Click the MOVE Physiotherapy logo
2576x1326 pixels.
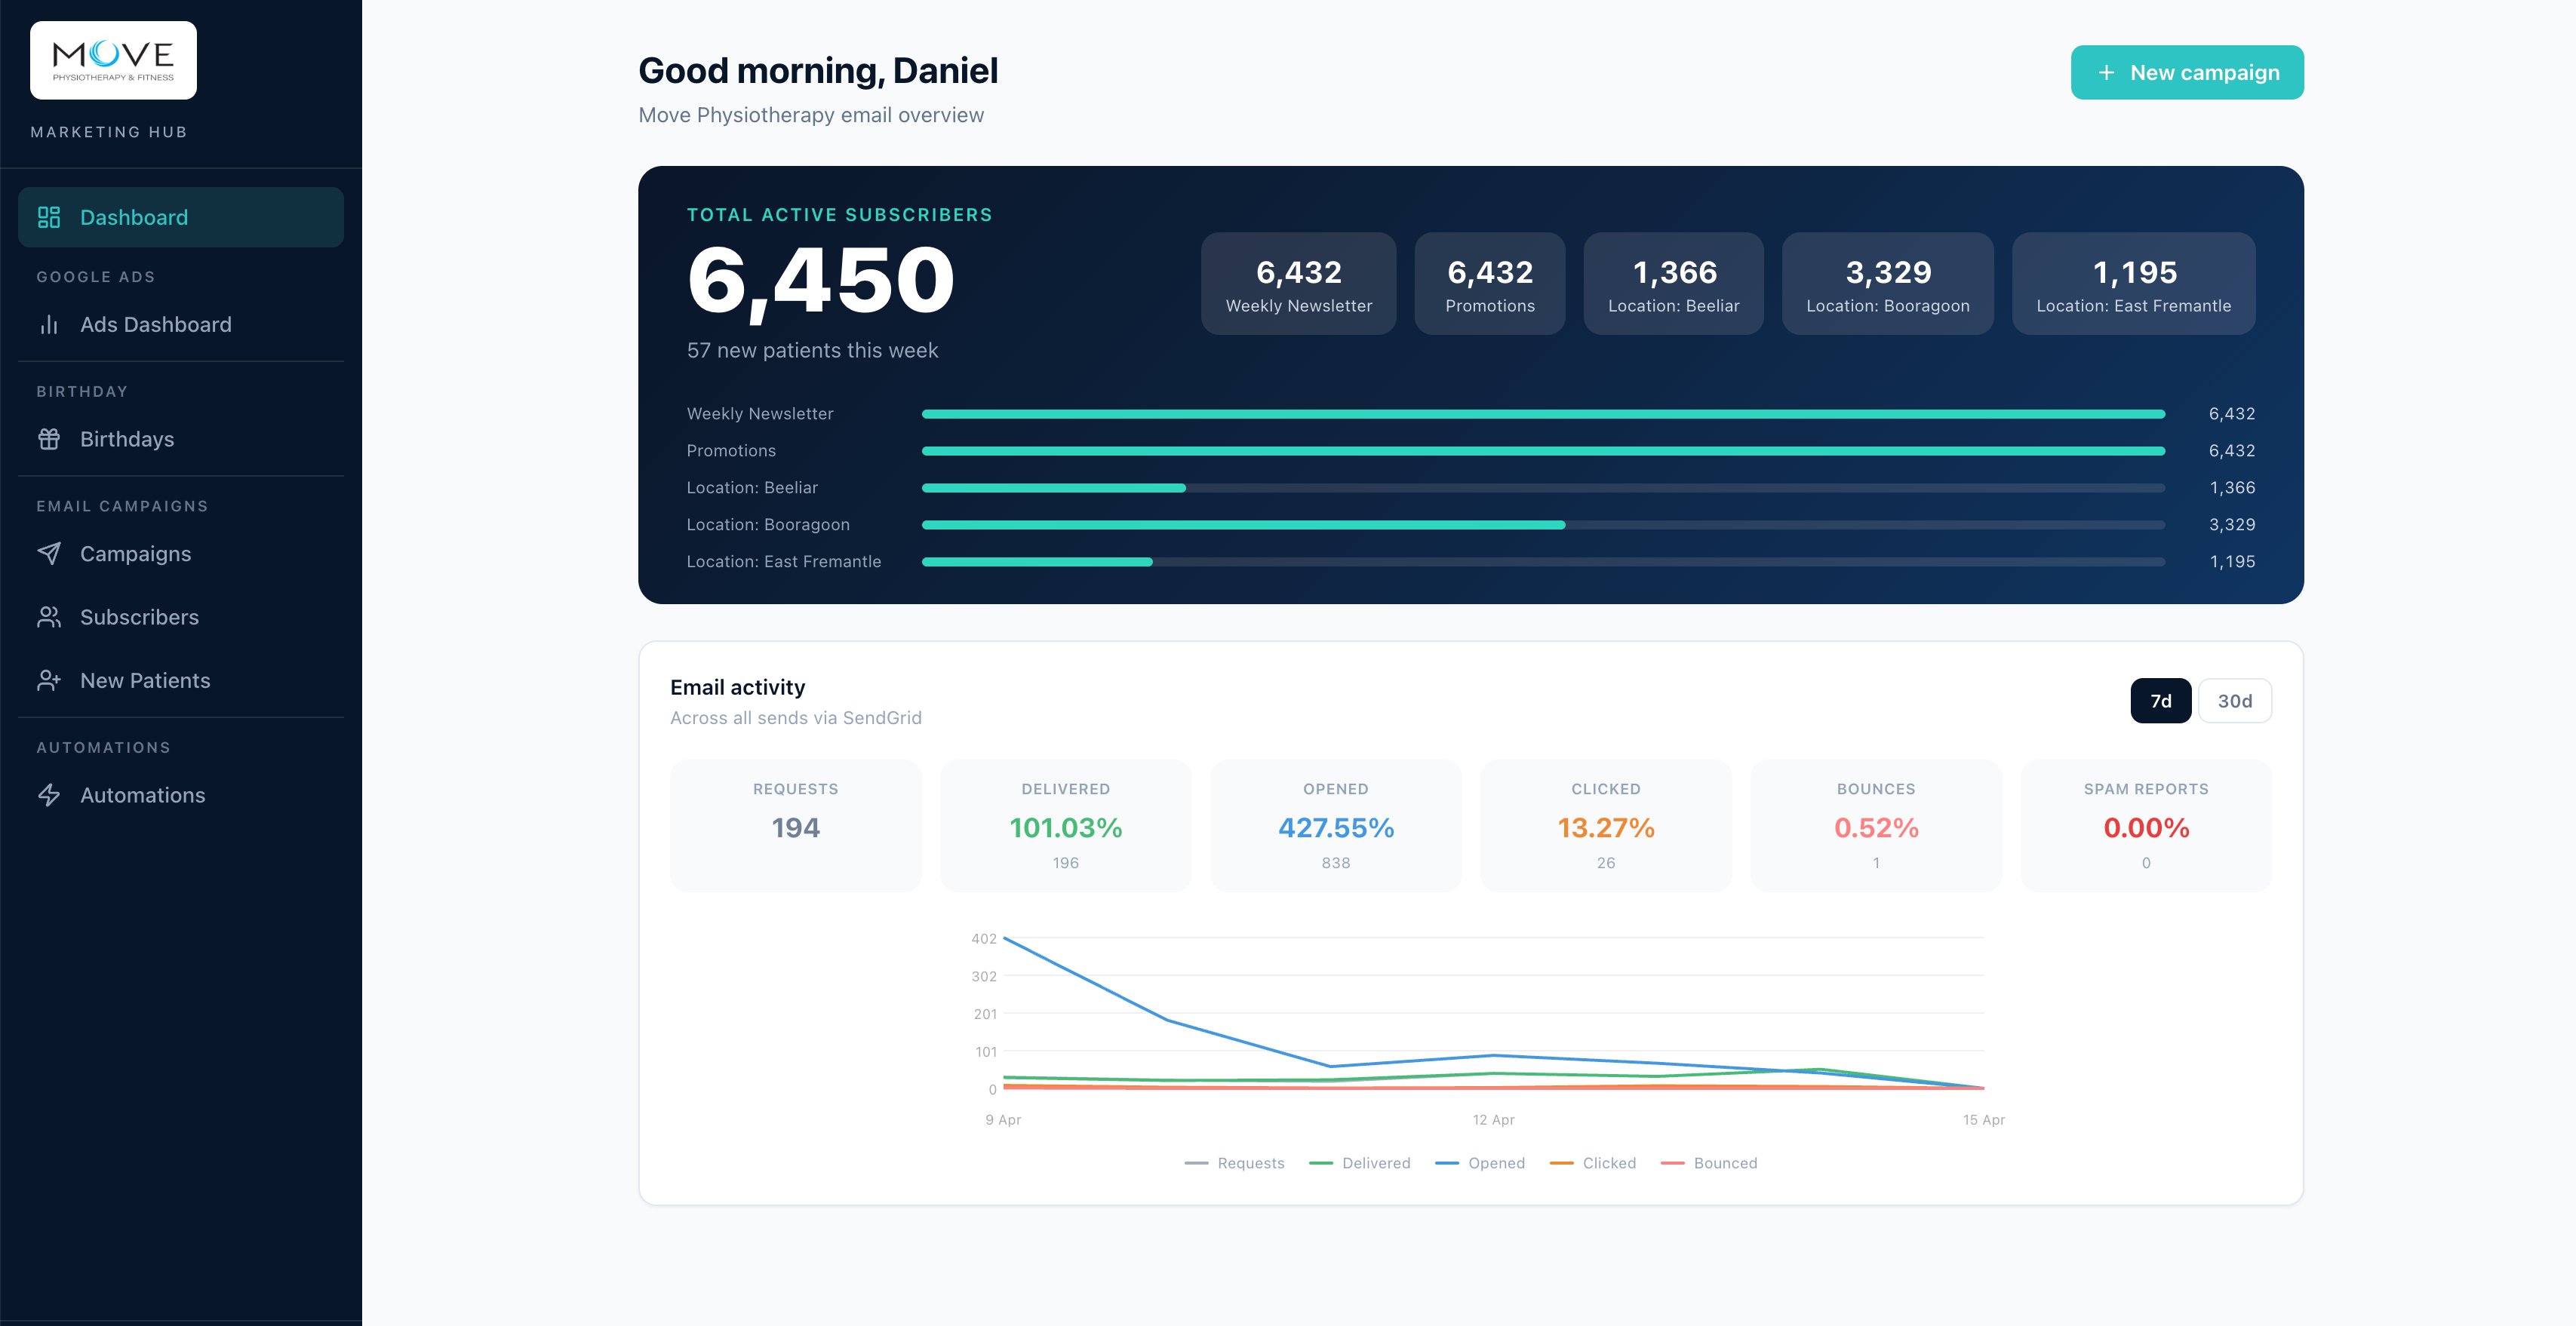pyautogui.click(x=113, y=59)
